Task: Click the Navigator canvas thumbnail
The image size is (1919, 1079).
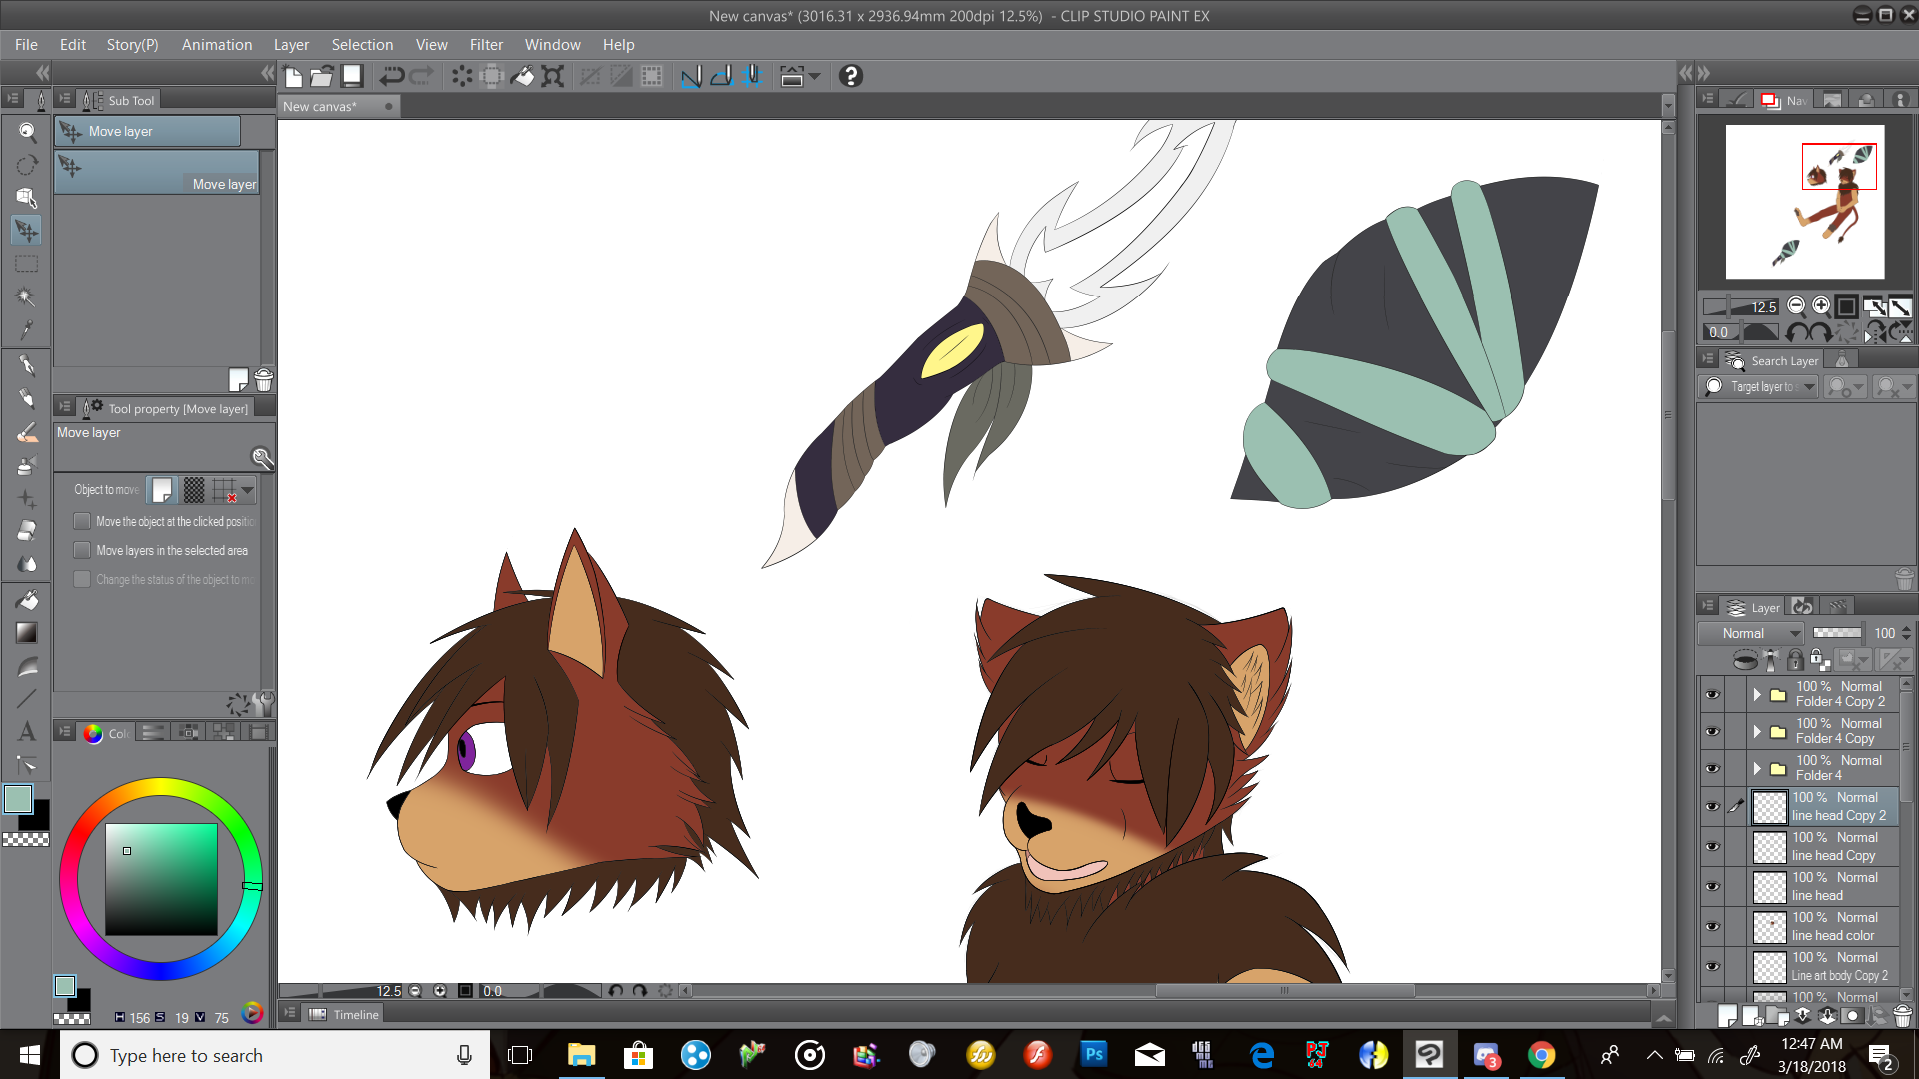Action: 1805,202
